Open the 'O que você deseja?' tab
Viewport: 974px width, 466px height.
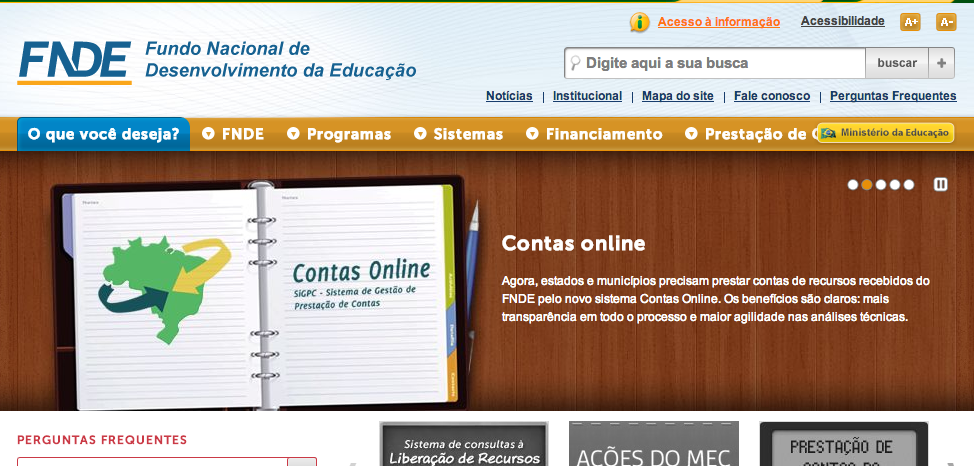tap(104, 134)
